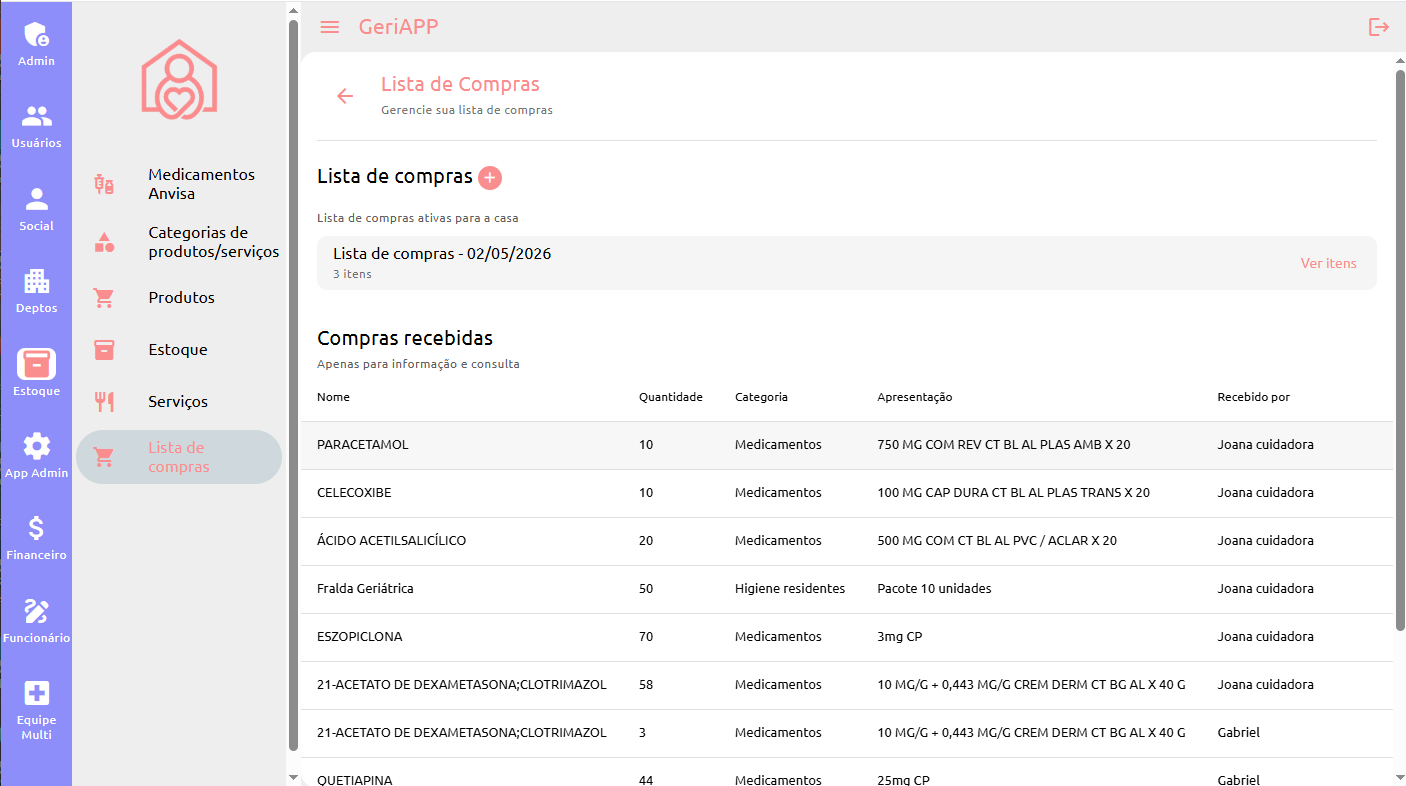This screenshot has width=1406, height=786.
Task: Click the 3 itens label
Action: coord(352,274)
